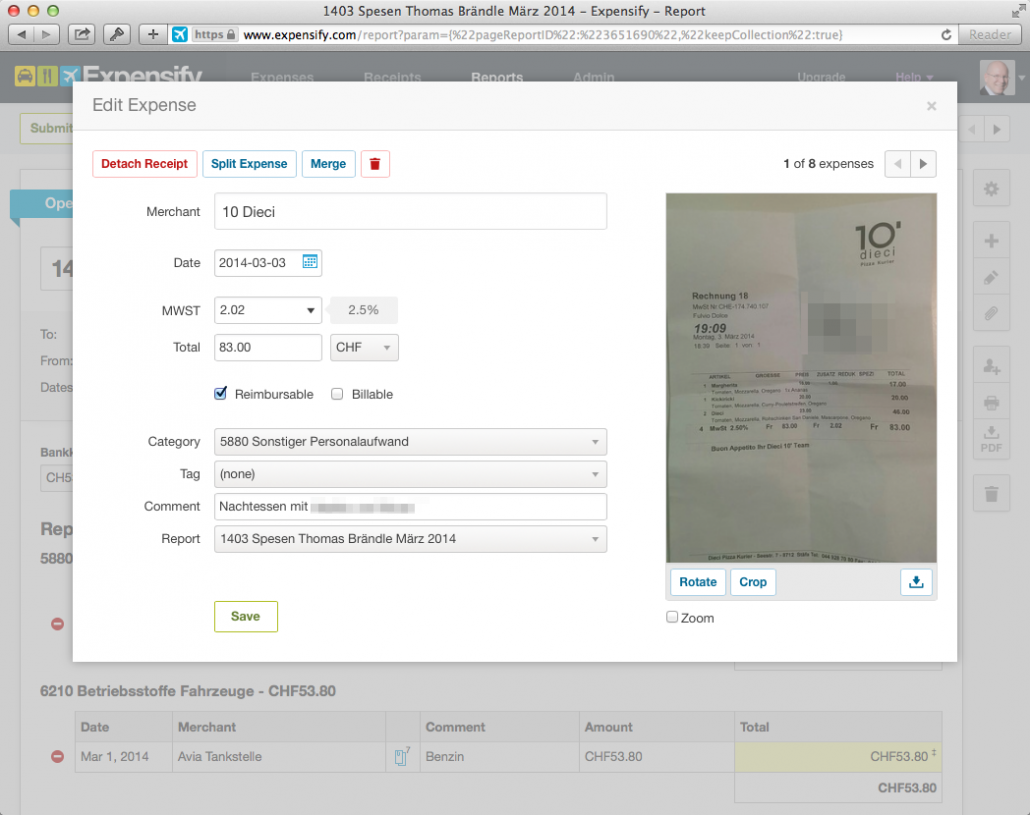Click the Split Expense button

pyautogui.click(x=249, y=164)
